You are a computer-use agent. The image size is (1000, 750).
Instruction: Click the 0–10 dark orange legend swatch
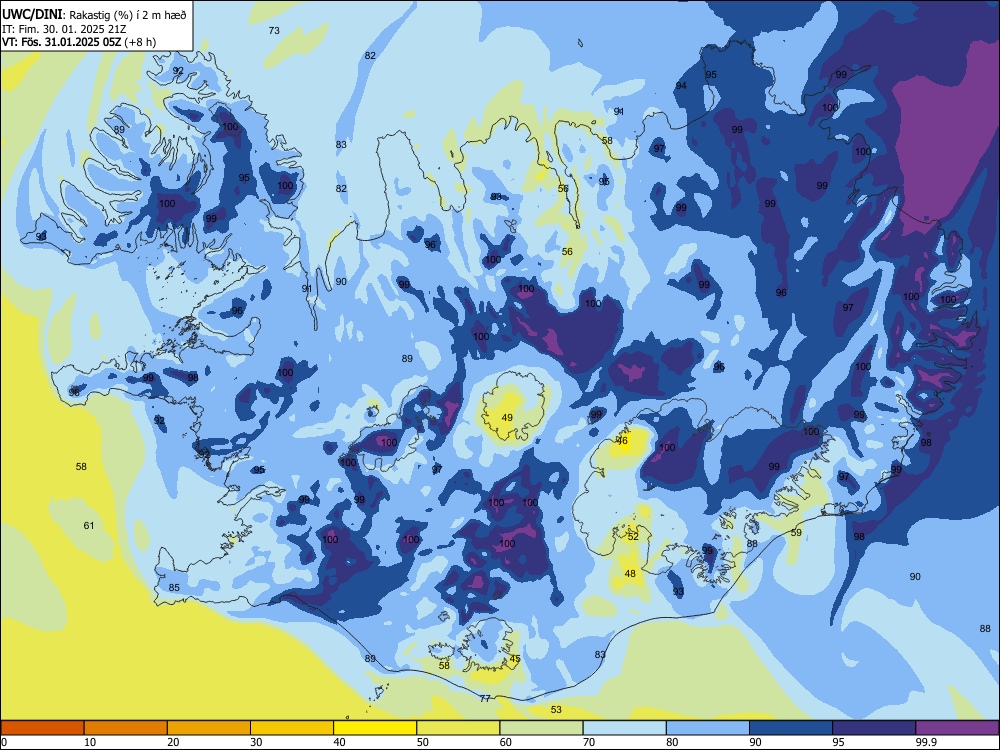43,728
